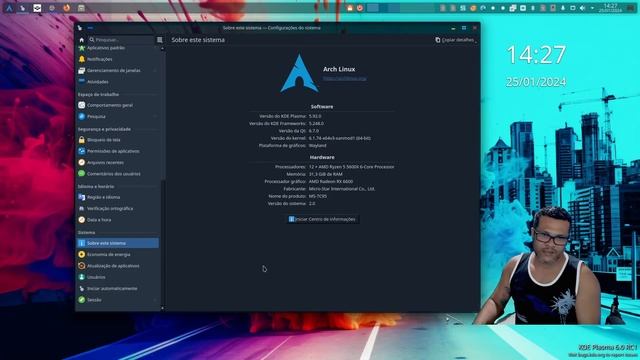The height and width of the screenshot is (360, 640).
Task: Open the Arch Linux application launcher
Action: 9,8
